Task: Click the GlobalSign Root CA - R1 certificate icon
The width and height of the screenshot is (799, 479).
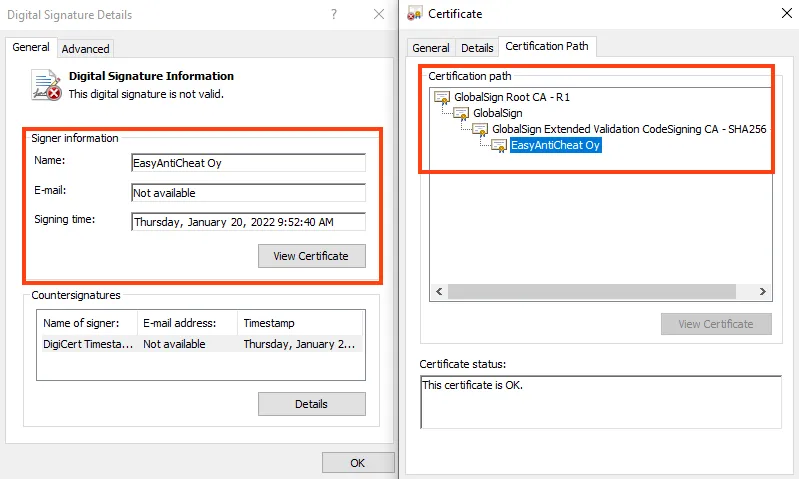Action: [x=442, y=97]
